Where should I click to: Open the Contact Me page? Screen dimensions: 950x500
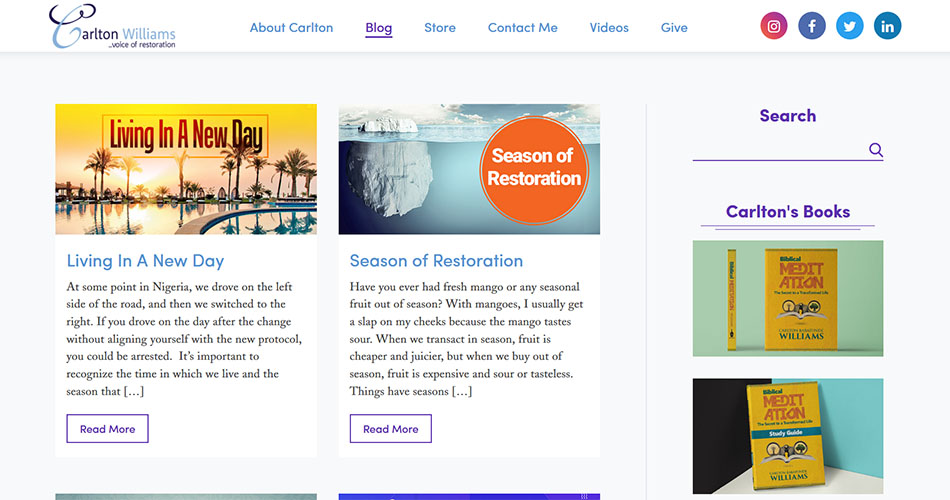(x=523, y=28)
